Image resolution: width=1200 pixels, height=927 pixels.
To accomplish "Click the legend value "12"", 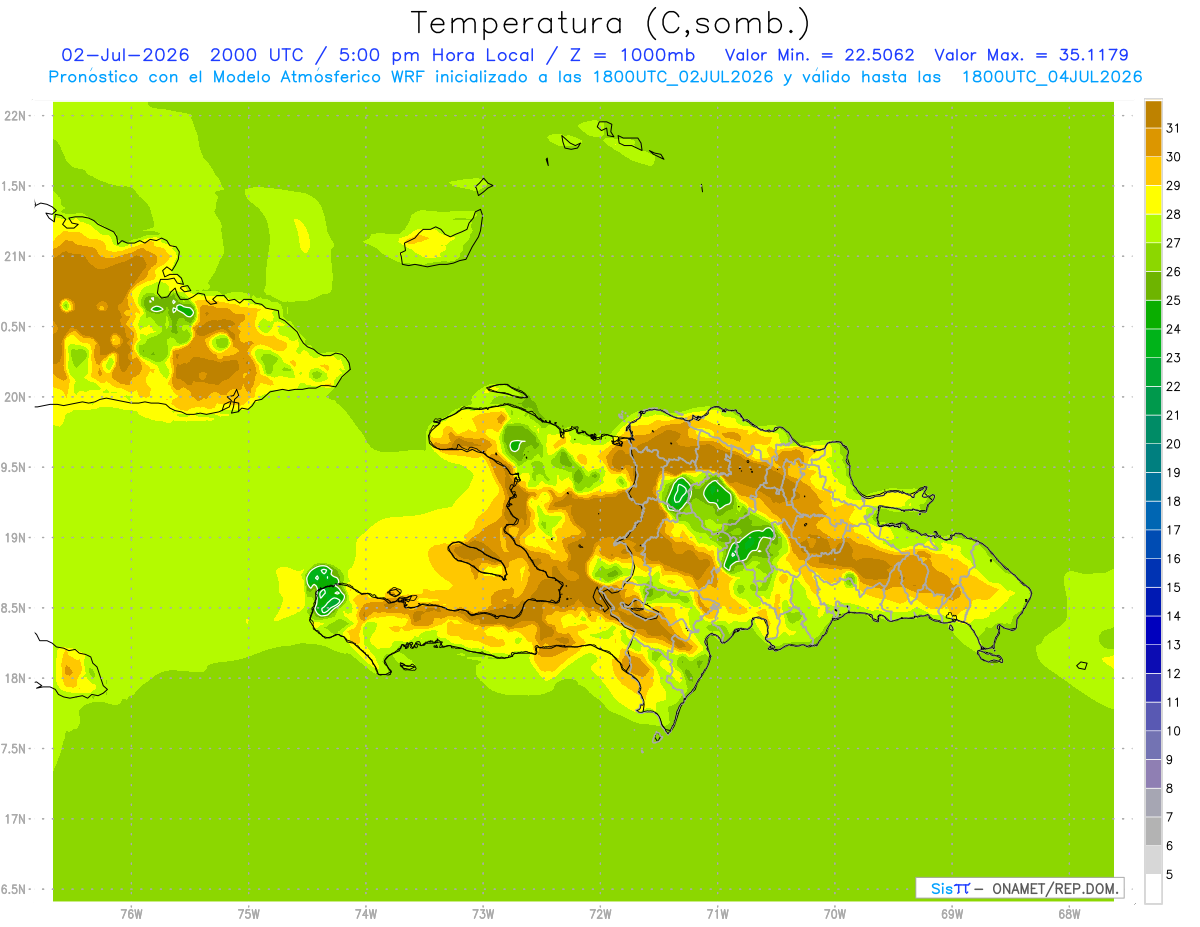I will 1174,674.
